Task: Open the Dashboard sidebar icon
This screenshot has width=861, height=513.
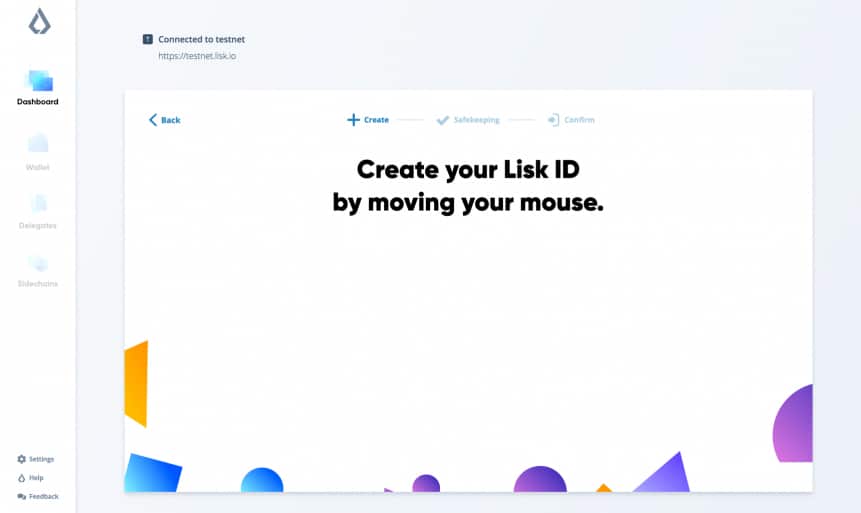Action: [38, 81]
